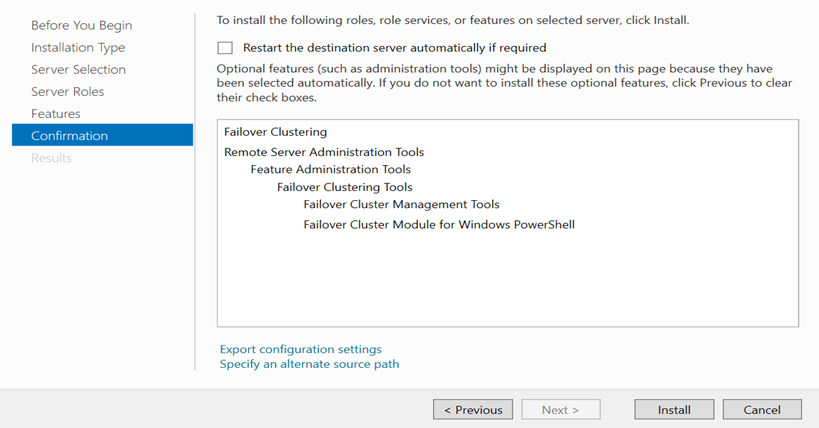Click the Restart destination server label text
This screenshot has width=819, height=428.
click(394, 48)
